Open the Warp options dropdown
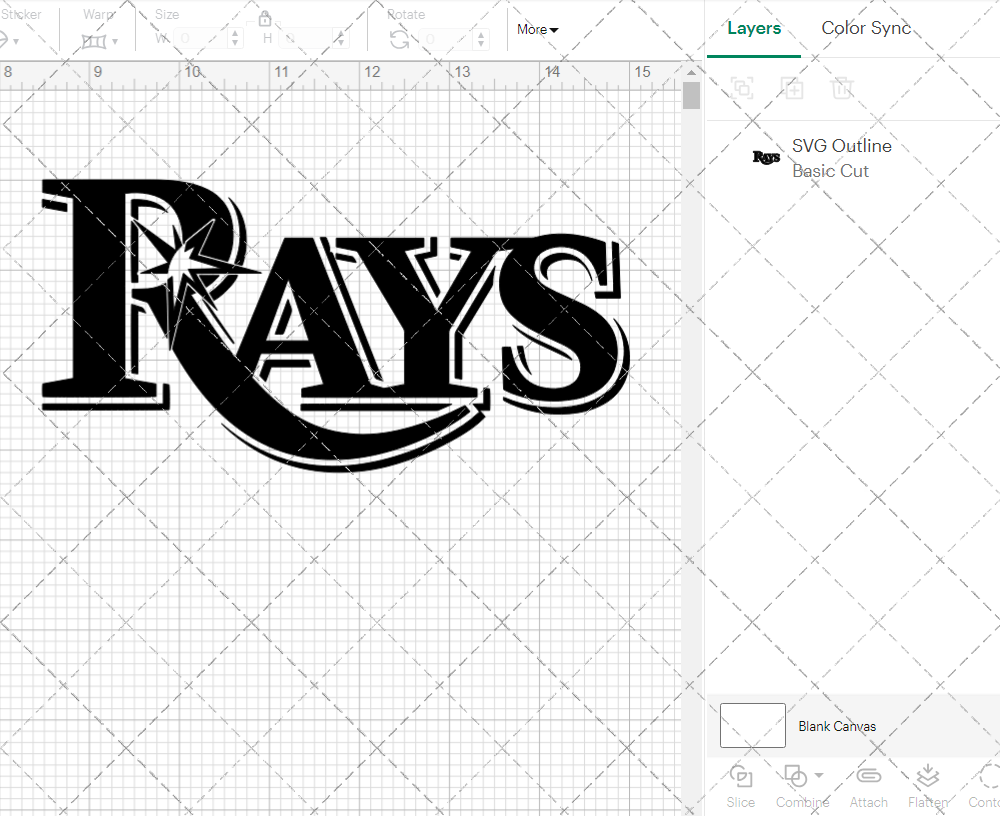This screenshot has height=816, width=1000. tap(113, 42)
